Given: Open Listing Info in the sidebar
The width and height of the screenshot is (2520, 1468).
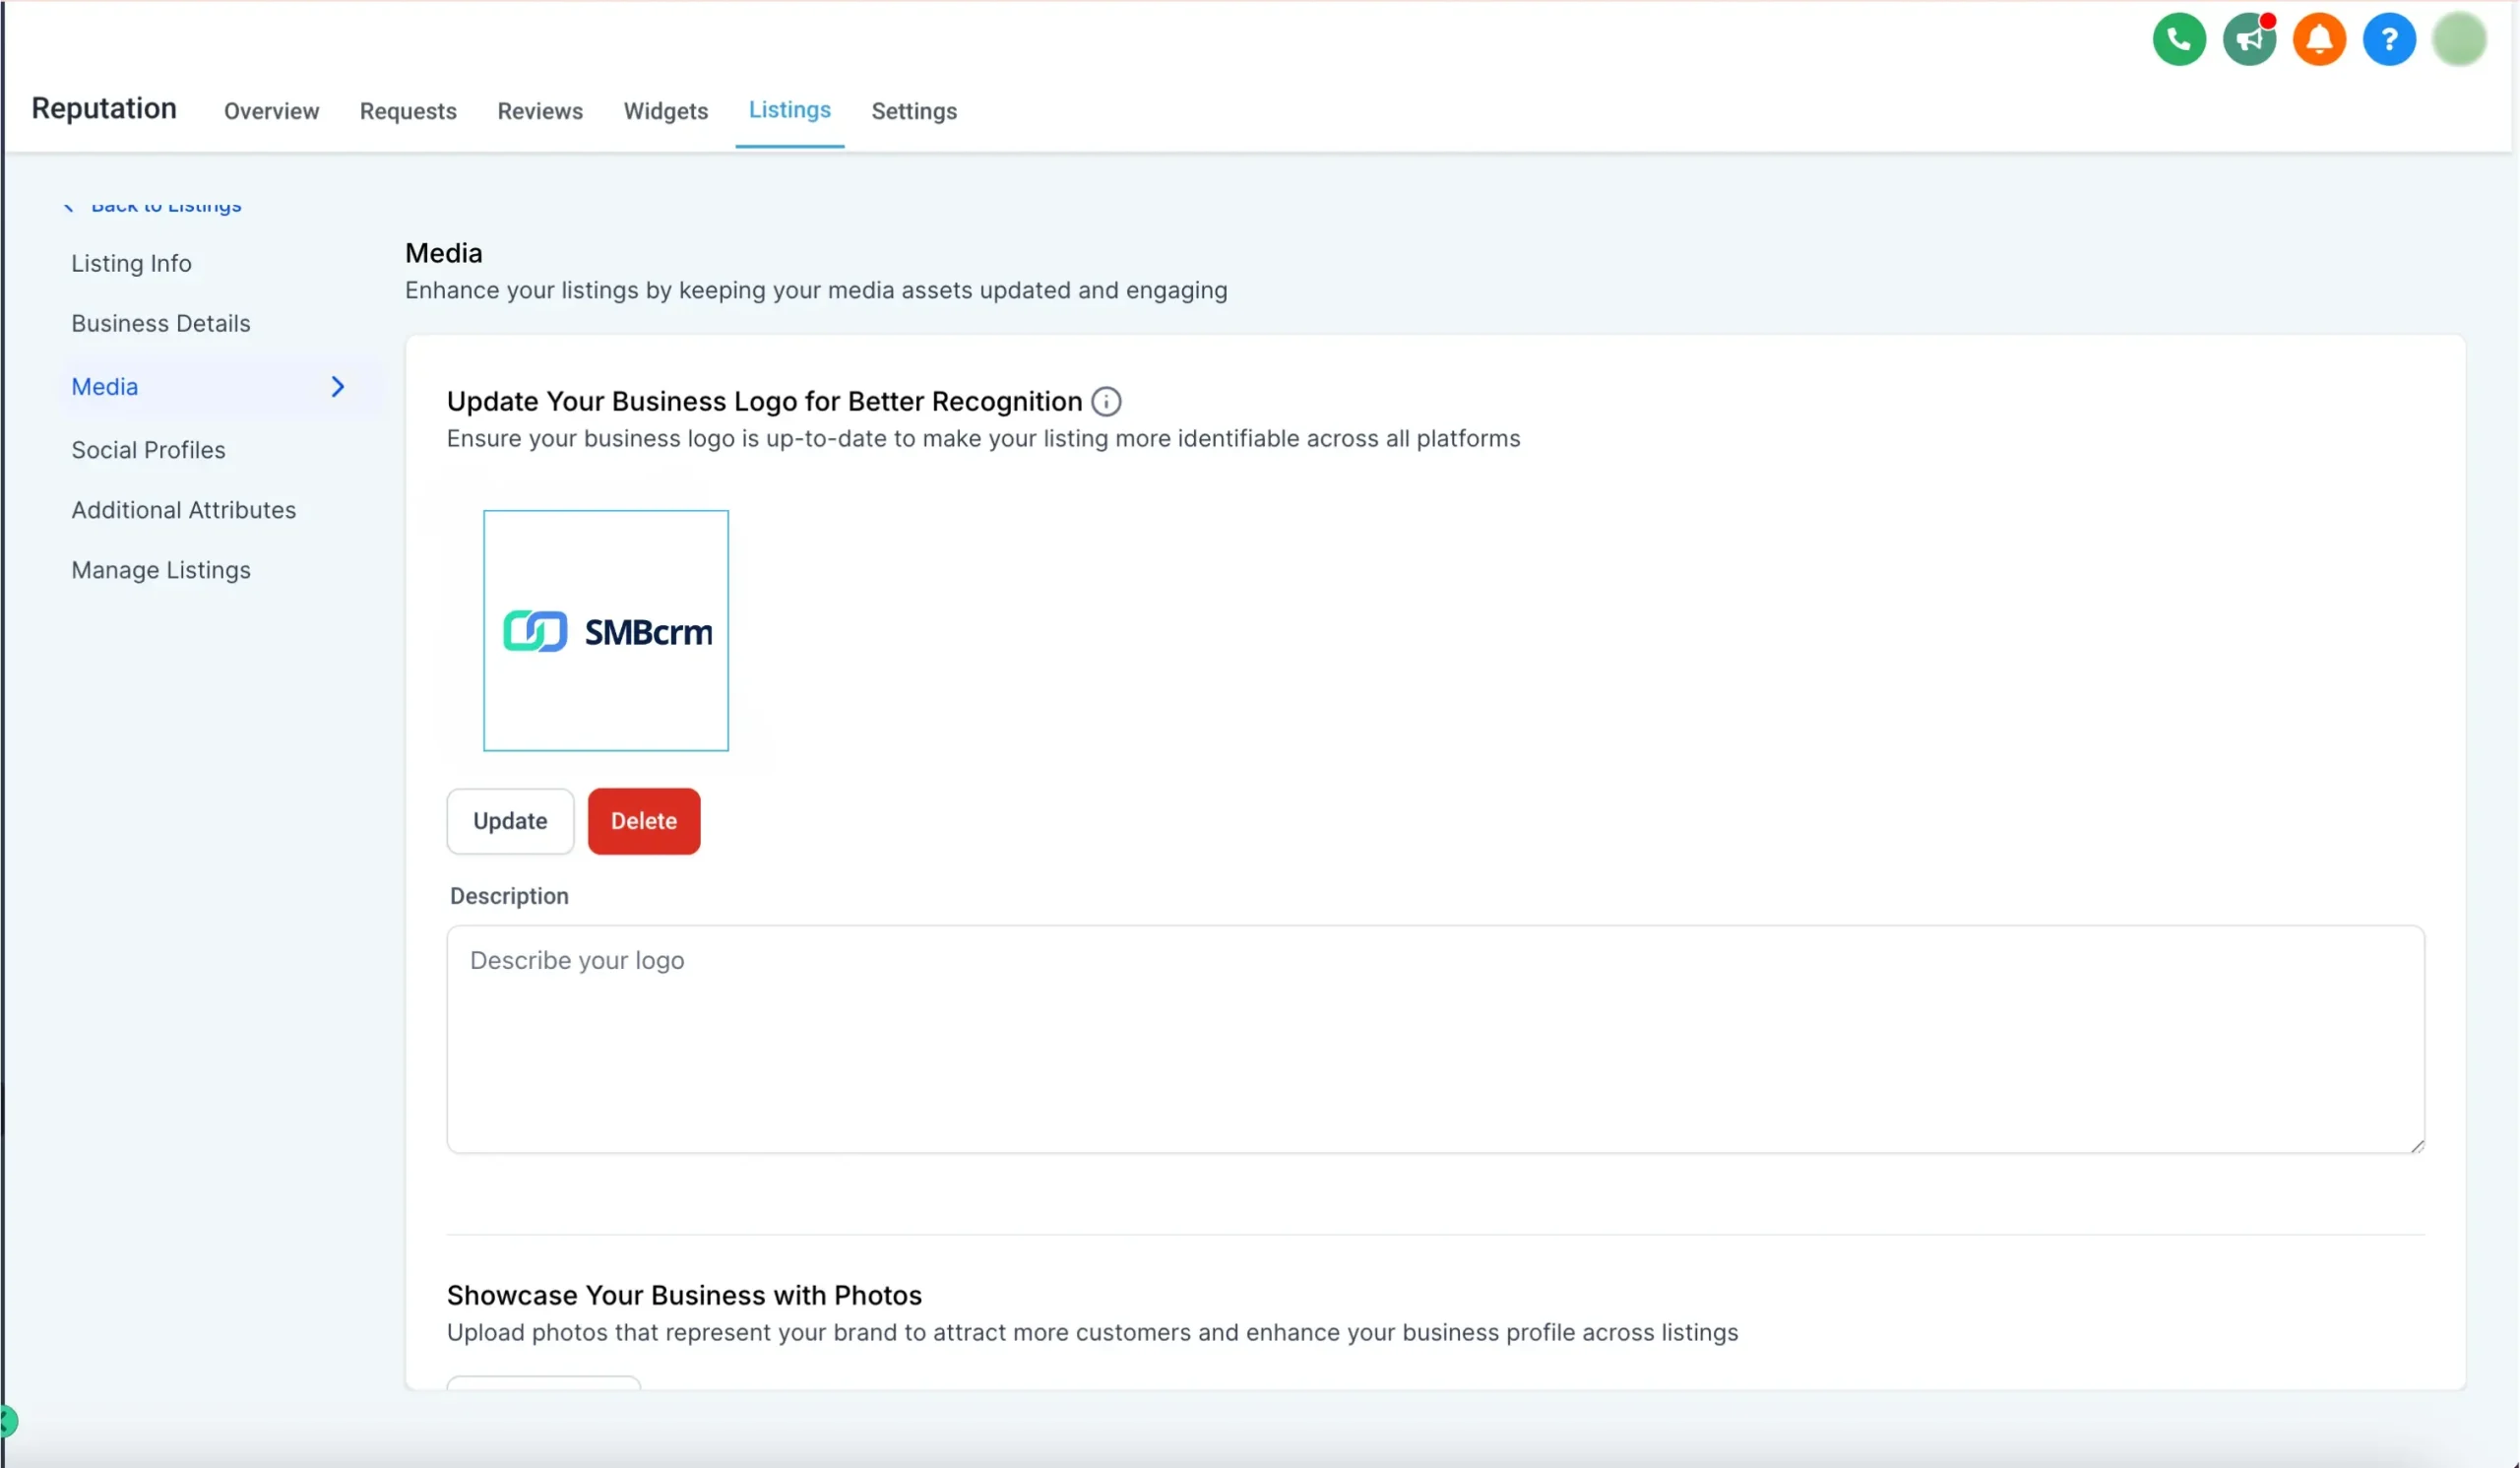Looking at the screenshot, I should [131, 263].
